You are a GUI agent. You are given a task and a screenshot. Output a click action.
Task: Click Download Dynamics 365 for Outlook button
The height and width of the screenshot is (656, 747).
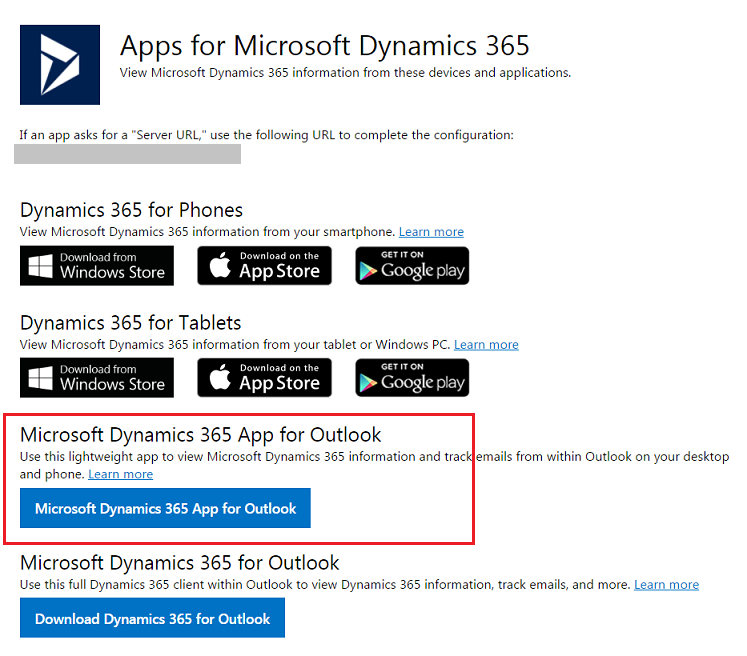point(152,618)
